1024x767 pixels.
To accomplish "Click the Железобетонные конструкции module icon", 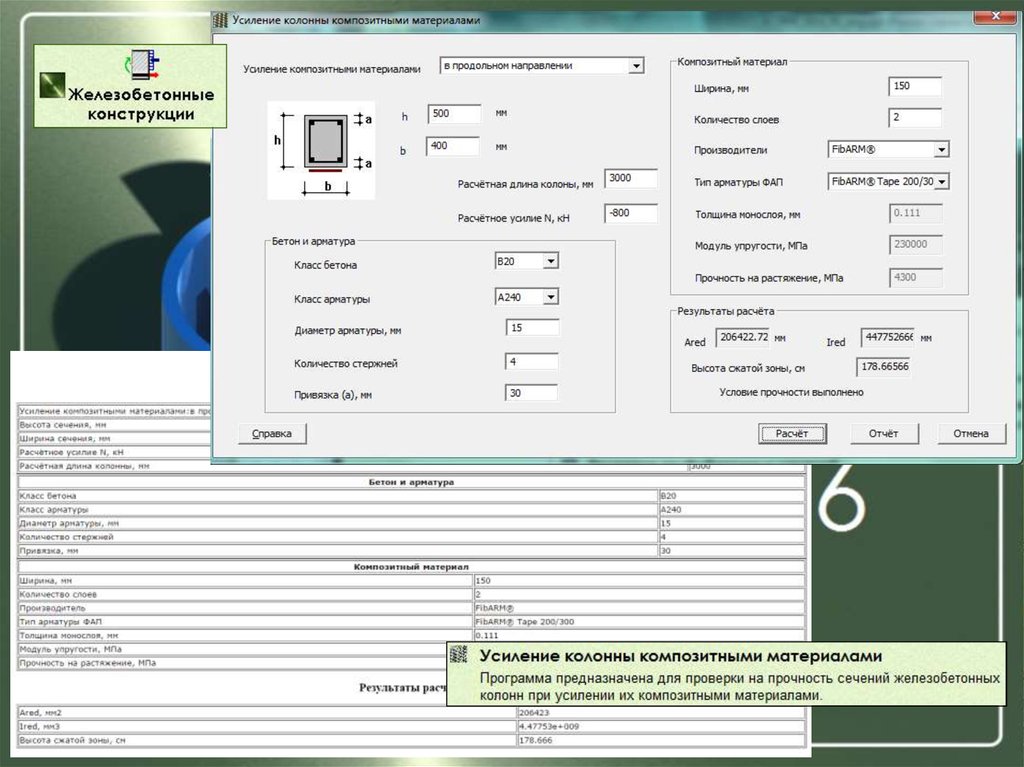I will click(x=139, y=65).
